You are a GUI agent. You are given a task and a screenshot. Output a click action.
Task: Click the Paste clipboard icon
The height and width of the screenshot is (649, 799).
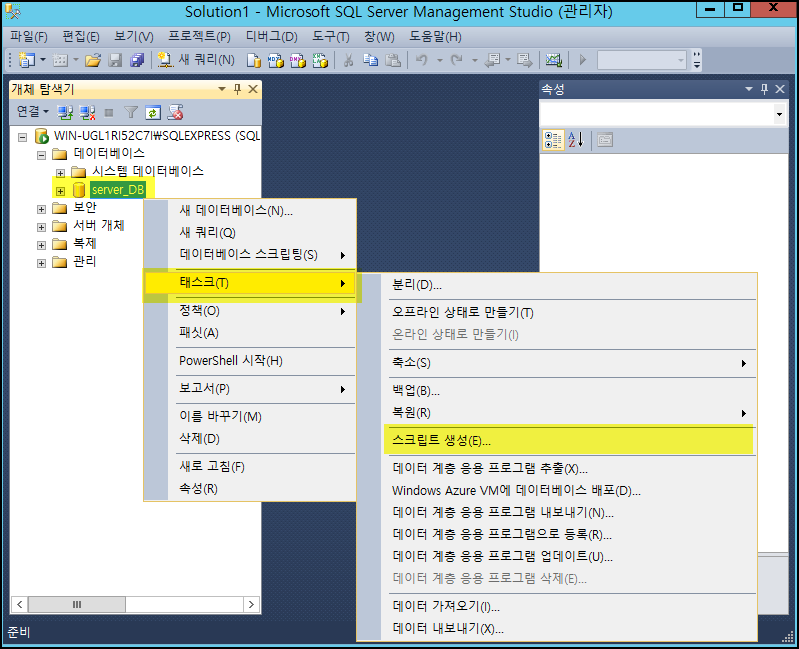392,61
